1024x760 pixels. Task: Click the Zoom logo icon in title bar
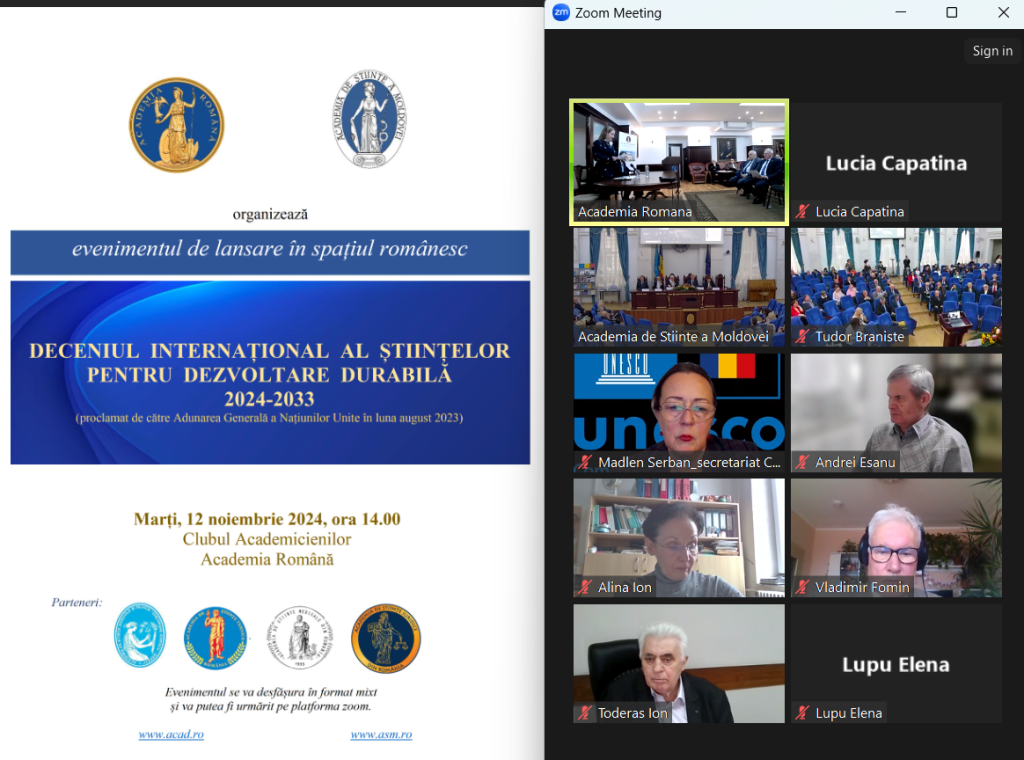coord(561,13)
